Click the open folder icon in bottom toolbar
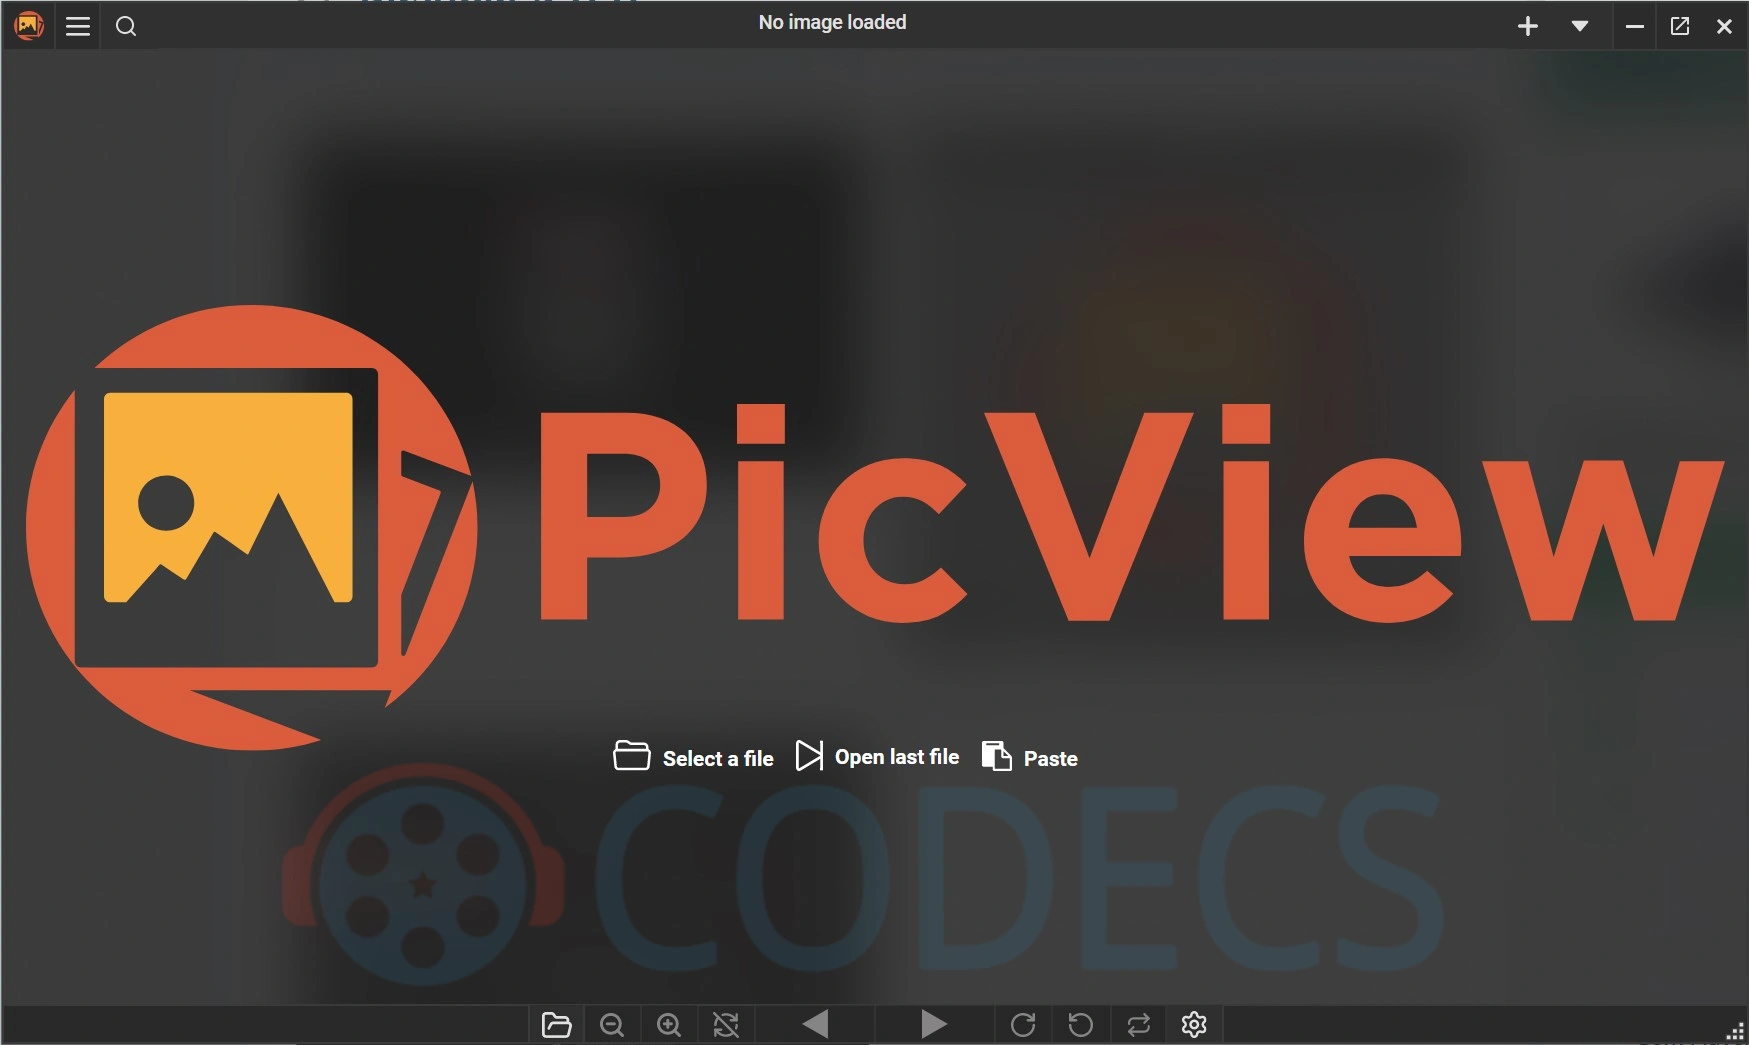The height and width of the screenshot is (1045, 1749). click(556, 1025)
